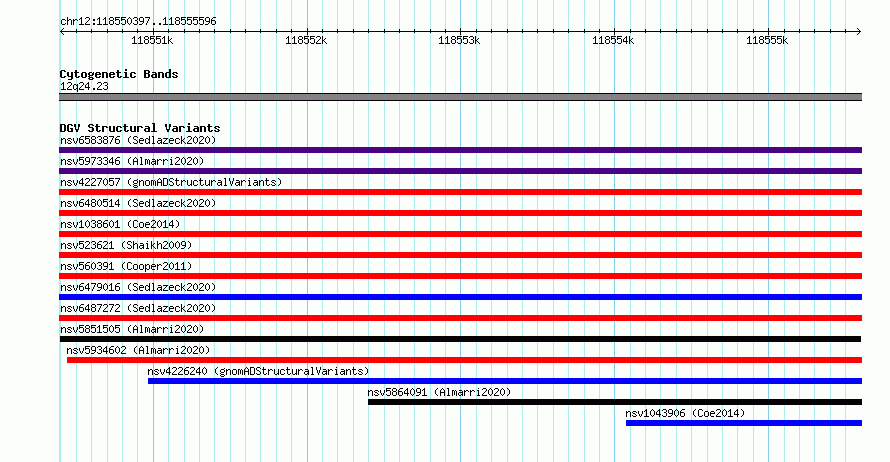Viewport: 890px width, 462px height.
Task: Select the red bar under nsv5934602
Action: 464,360
